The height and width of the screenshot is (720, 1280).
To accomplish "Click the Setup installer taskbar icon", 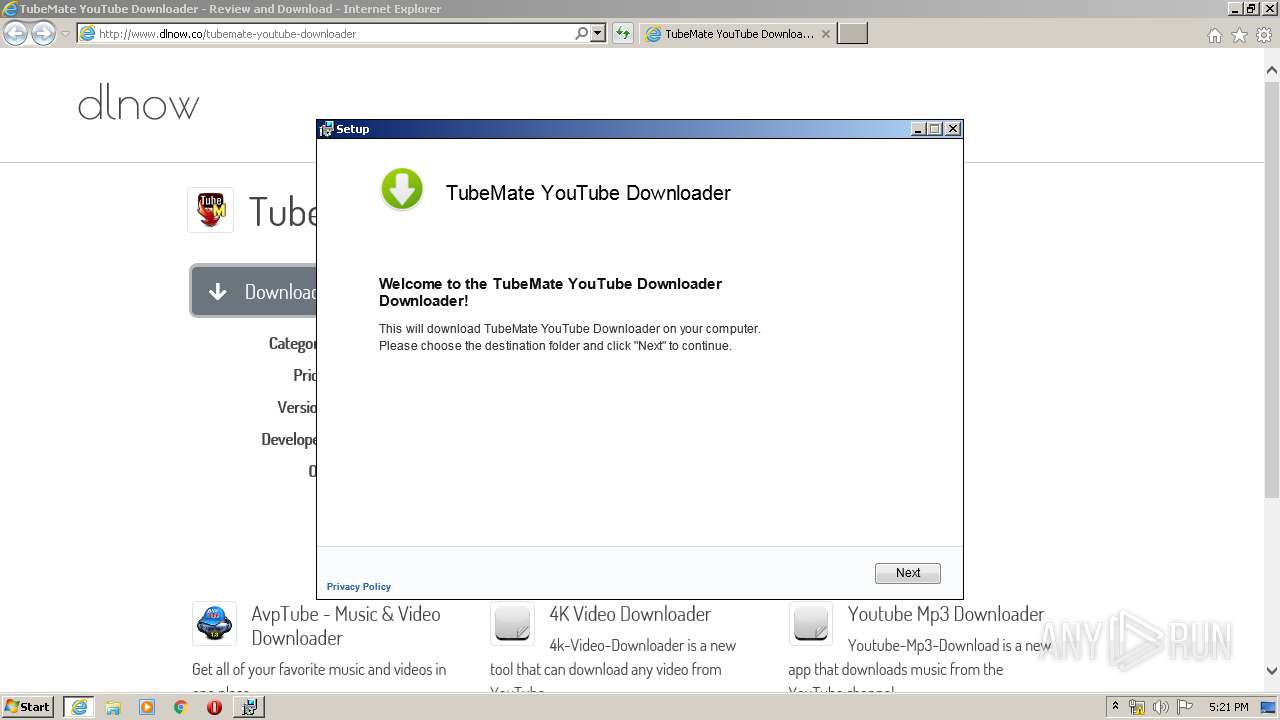I will 249,707.
